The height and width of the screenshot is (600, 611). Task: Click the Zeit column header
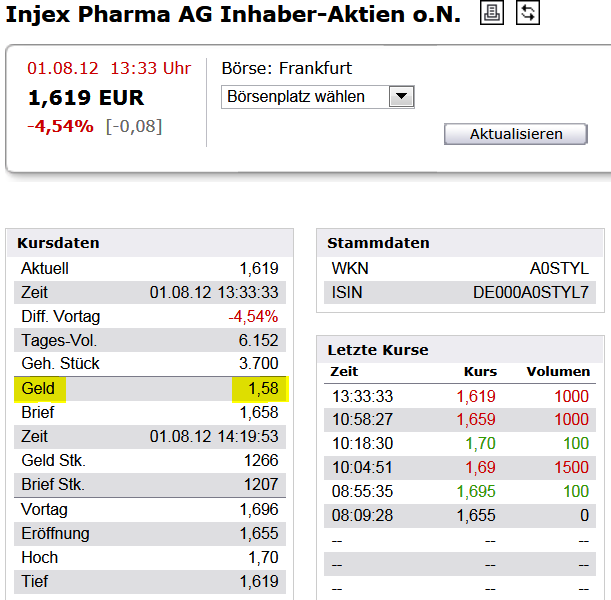tap(344, 371)
